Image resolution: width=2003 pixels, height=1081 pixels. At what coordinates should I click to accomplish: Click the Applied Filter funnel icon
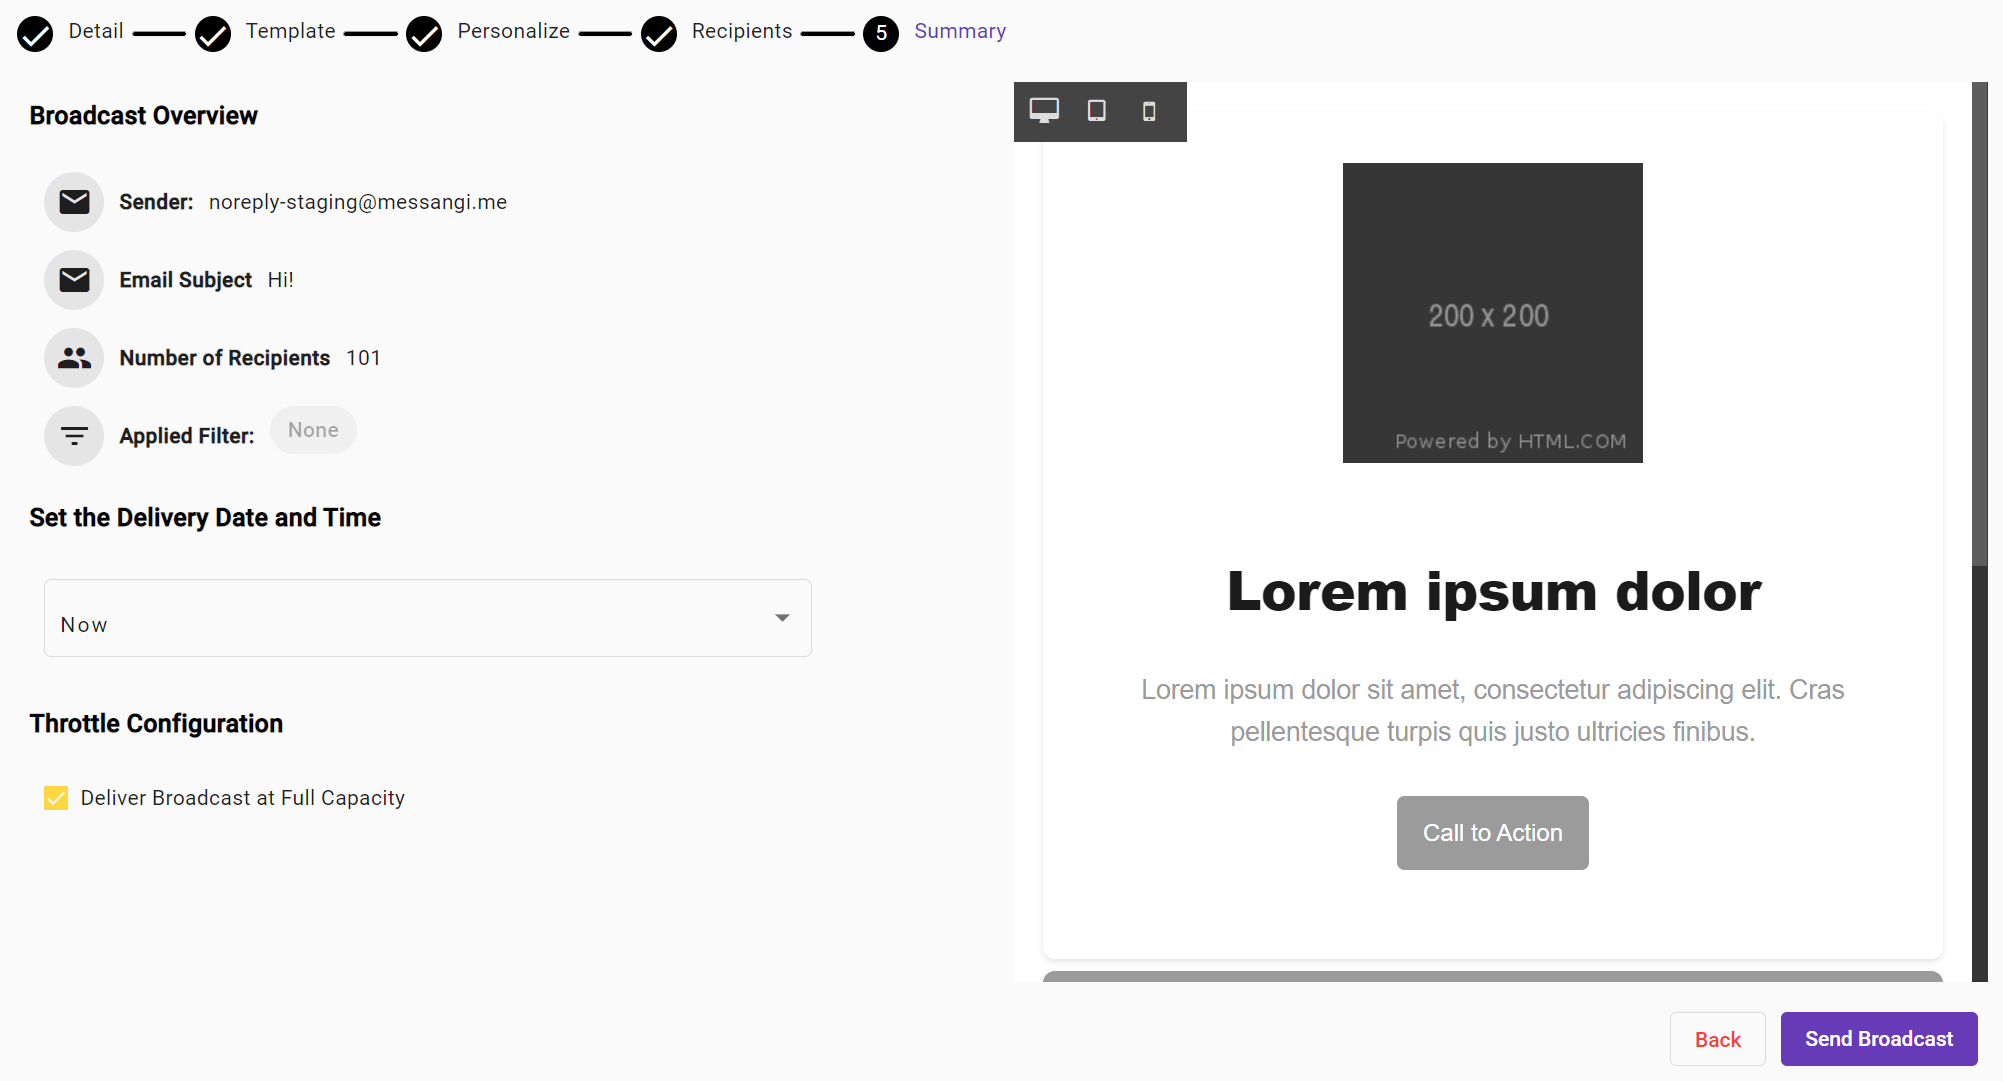pyautogui.click(x=74, y=436)
